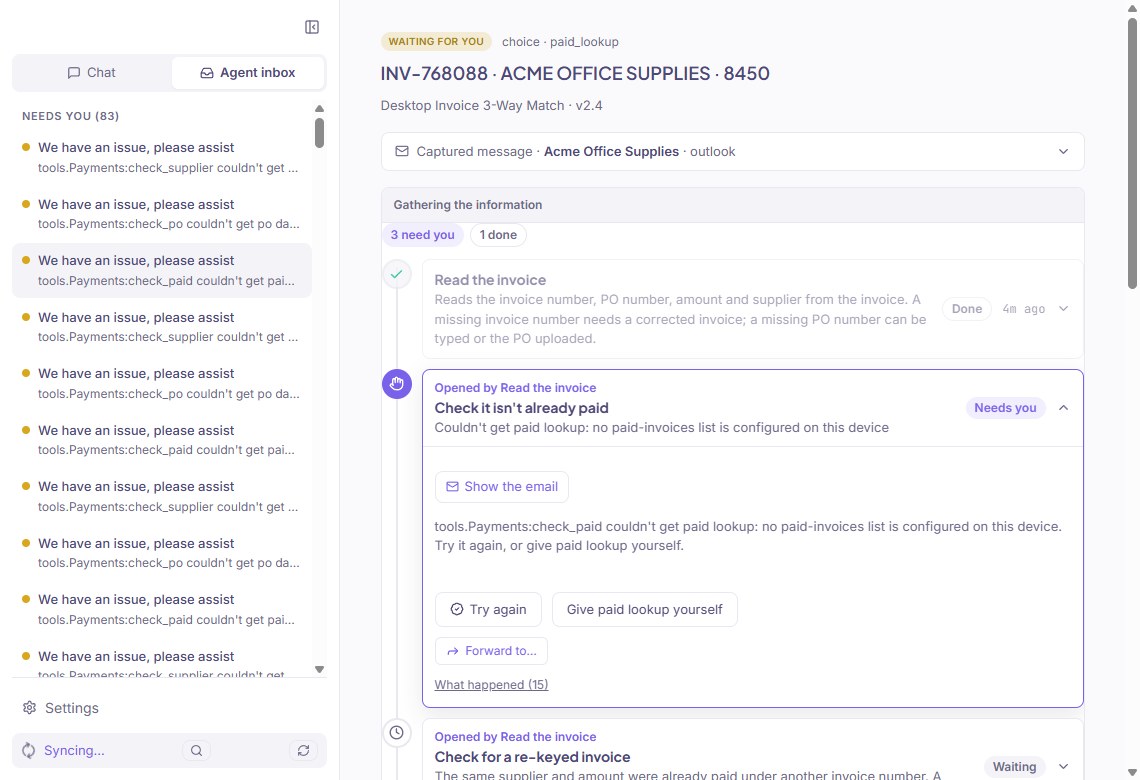The width and height of the screenshot is (1140, 780).
Task: Collapse the Check it isn't already paid step
Action: (x=1064, y=408)
